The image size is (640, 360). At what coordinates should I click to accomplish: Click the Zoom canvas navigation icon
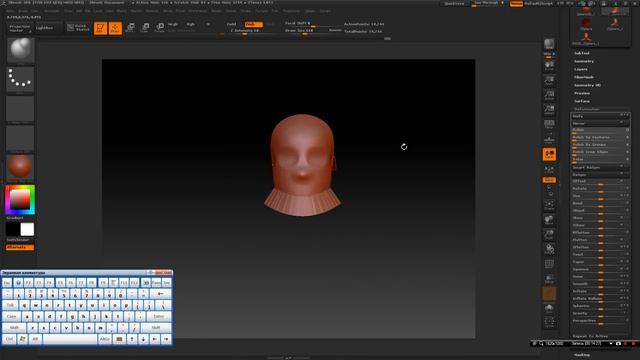pyautogui.click(x=549, y=80)
